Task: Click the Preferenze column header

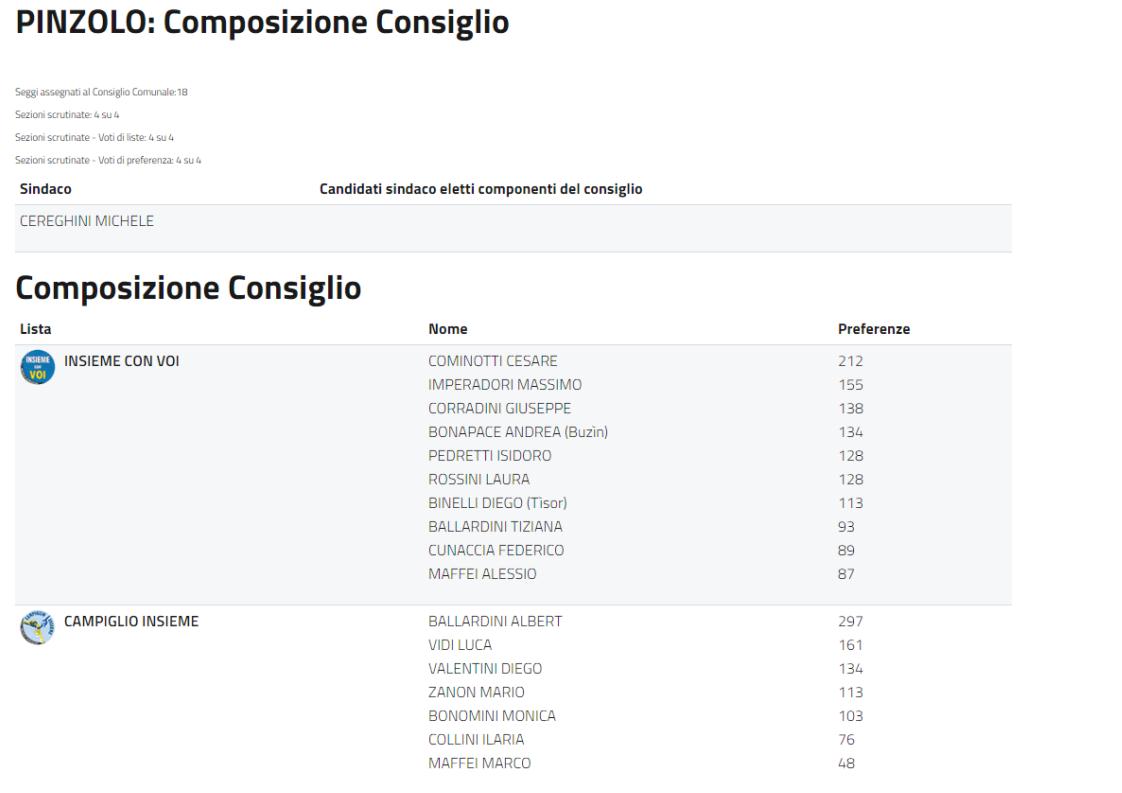Action: [x=873, y=328]
